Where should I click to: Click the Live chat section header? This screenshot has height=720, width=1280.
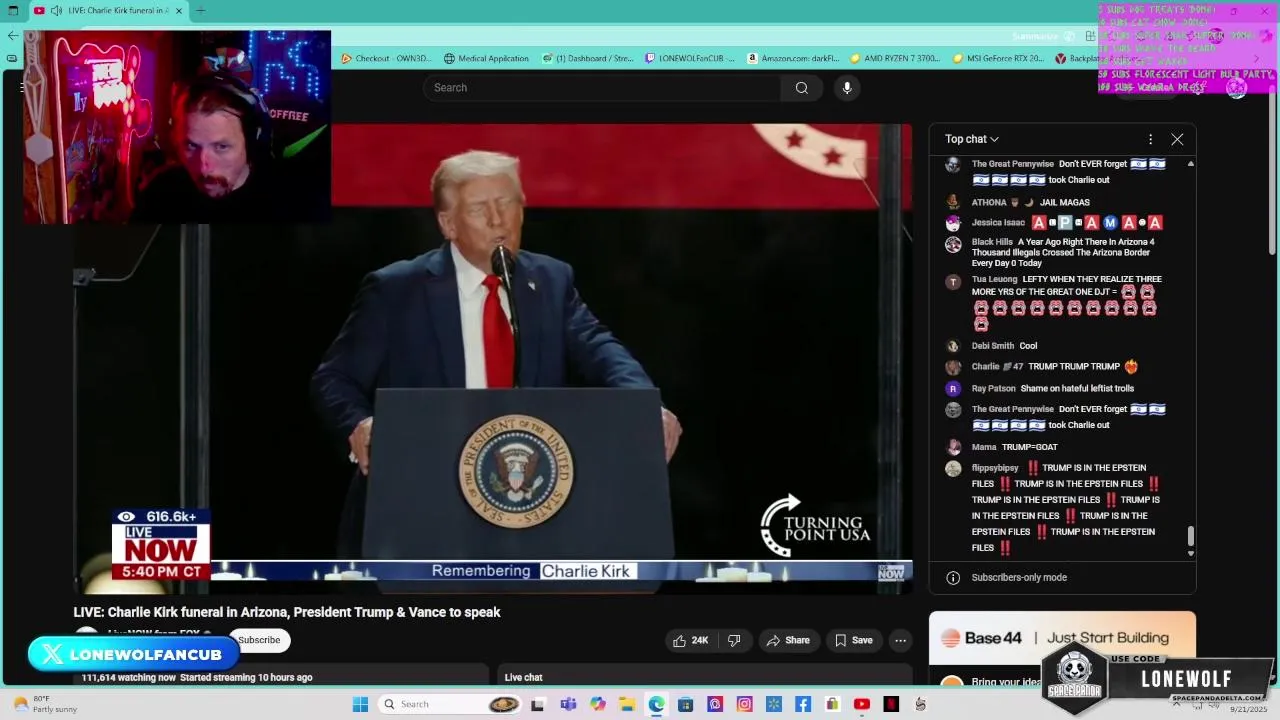point(523,678)
